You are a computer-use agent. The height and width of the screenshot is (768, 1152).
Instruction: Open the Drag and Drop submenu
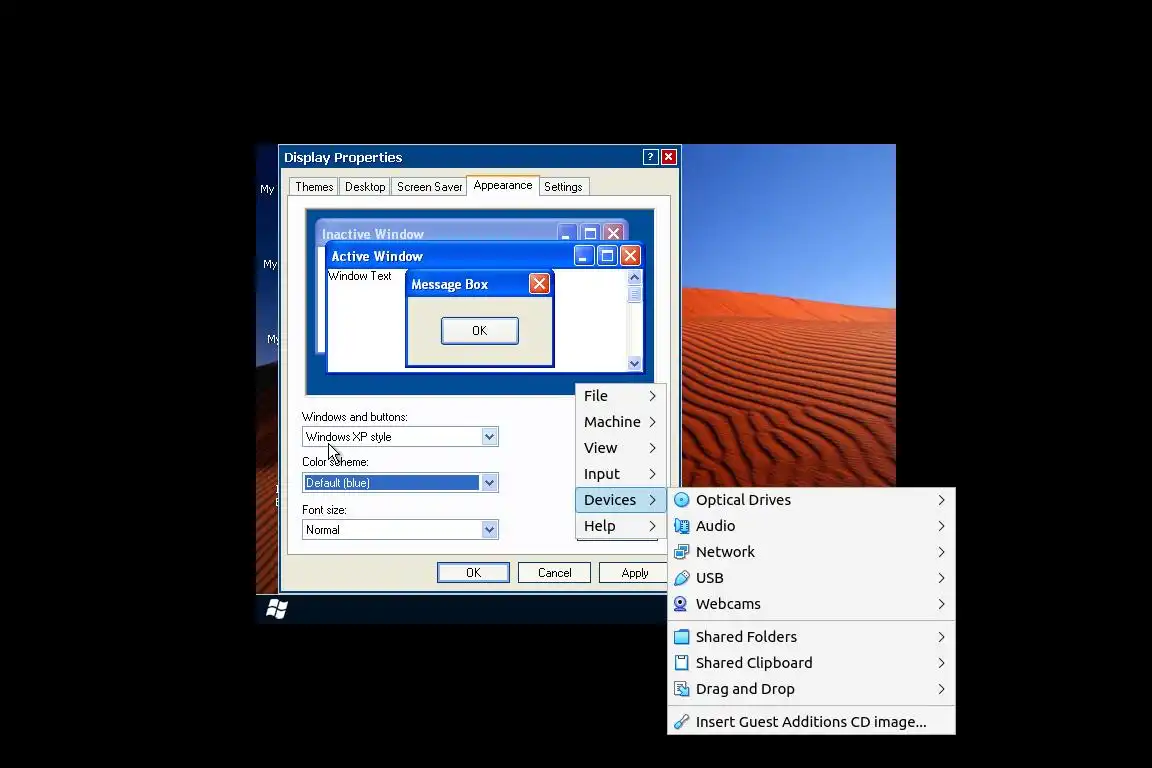point(811,689)
